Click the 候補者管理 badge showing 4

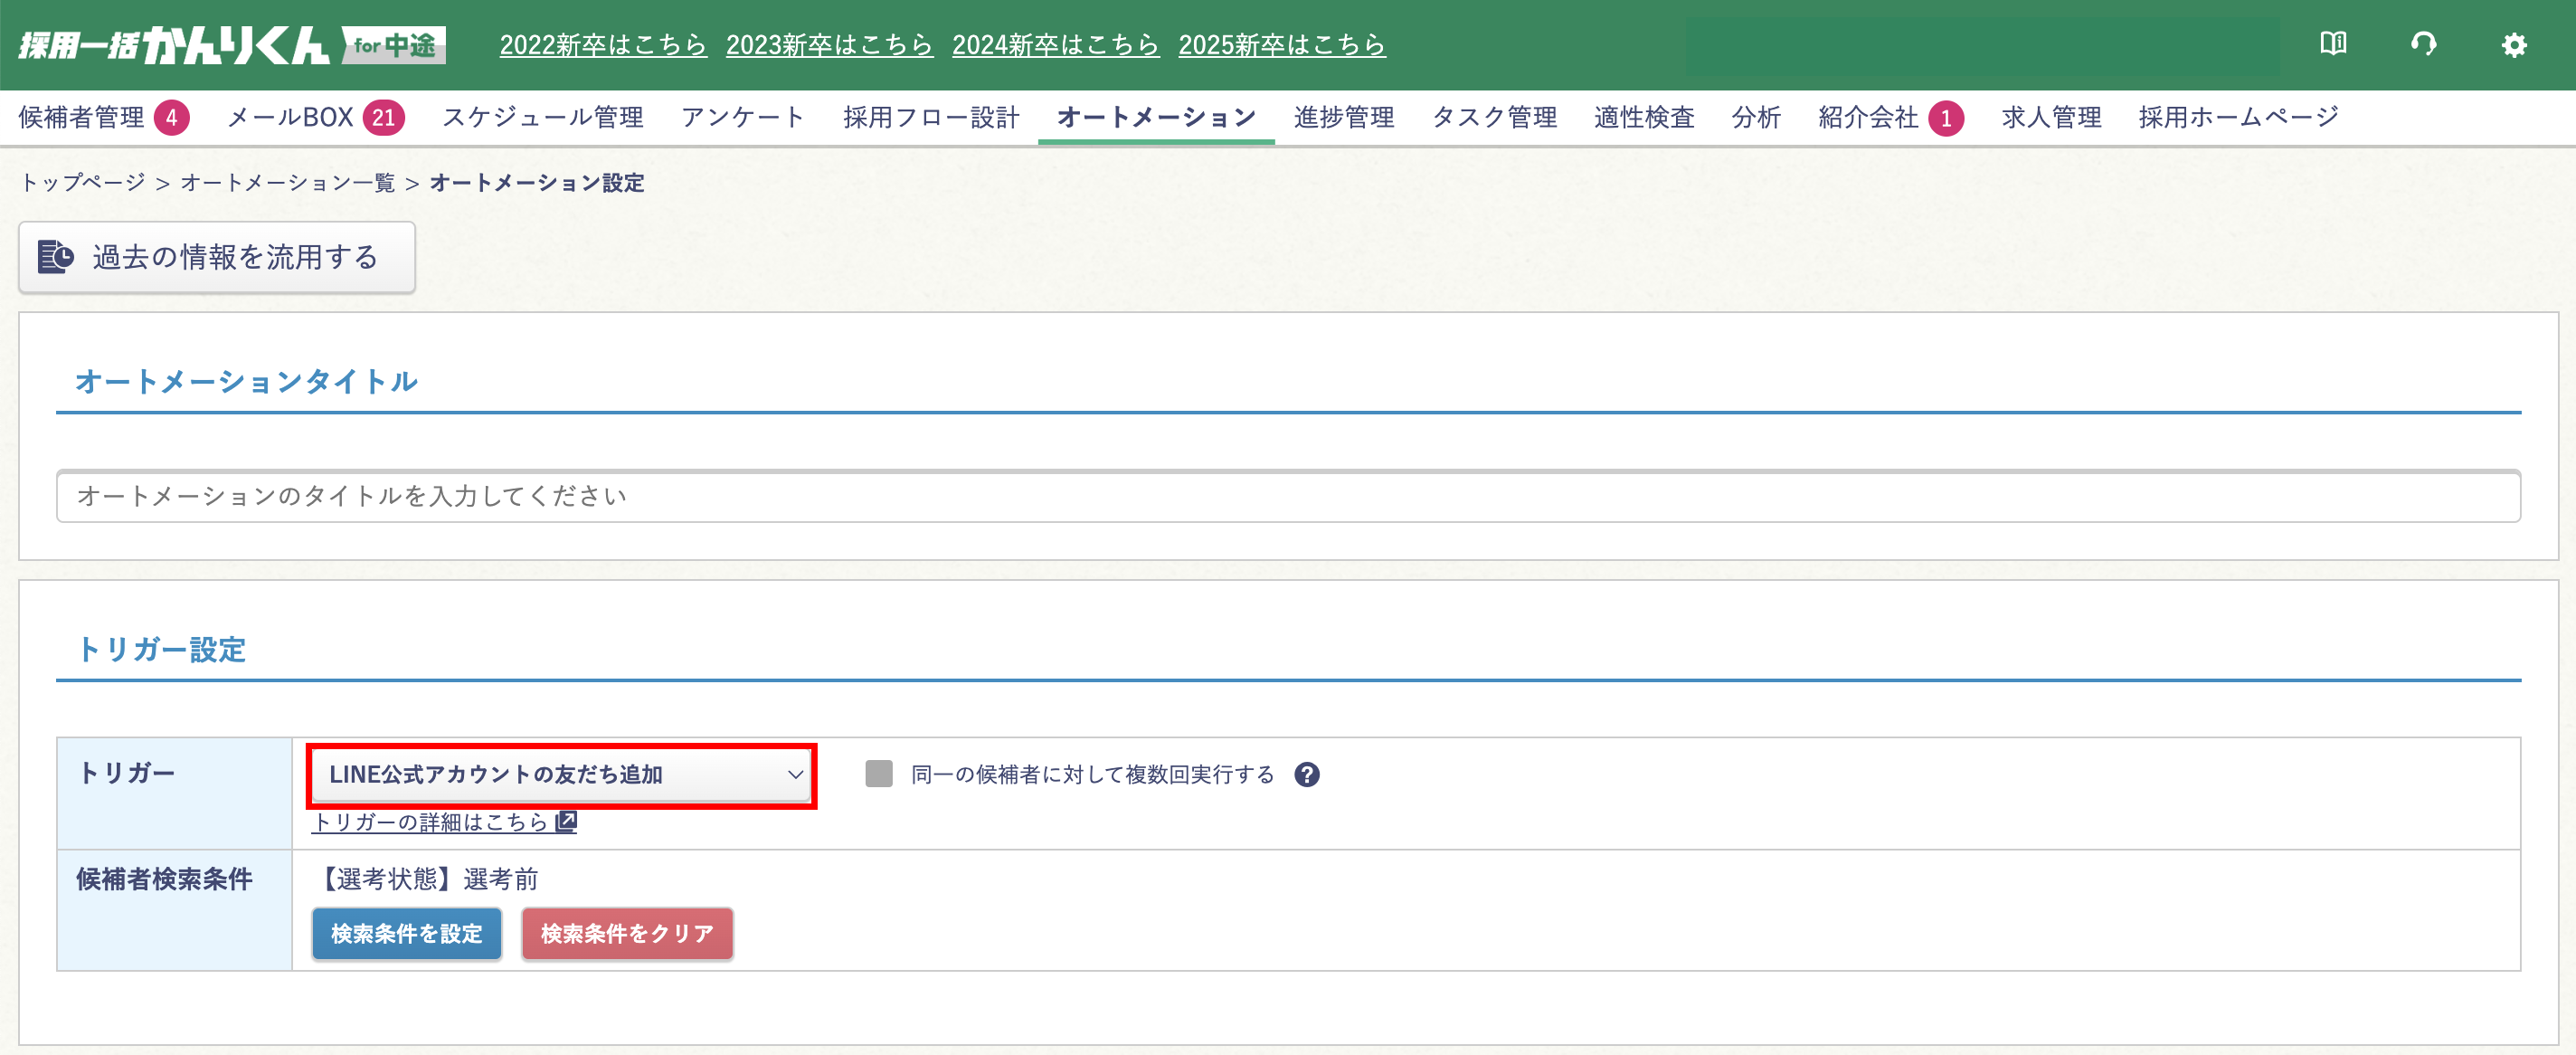click(172, 118)
